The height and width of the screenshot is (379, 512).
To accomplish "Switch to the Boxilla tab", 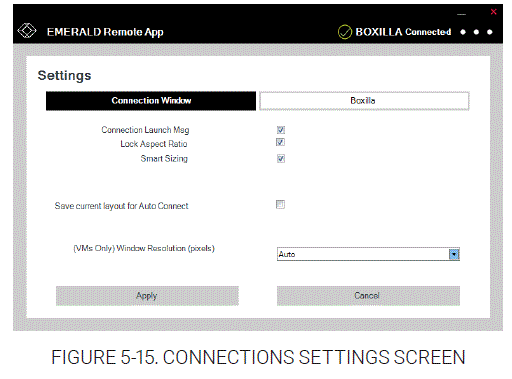I will coord(364,101).
